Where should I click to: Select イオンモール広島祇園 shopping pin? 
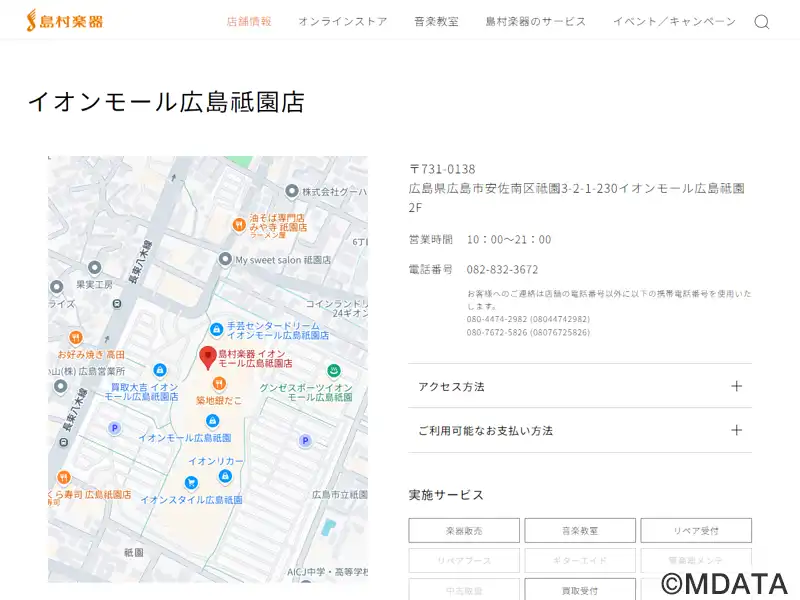tap(212, 421)
